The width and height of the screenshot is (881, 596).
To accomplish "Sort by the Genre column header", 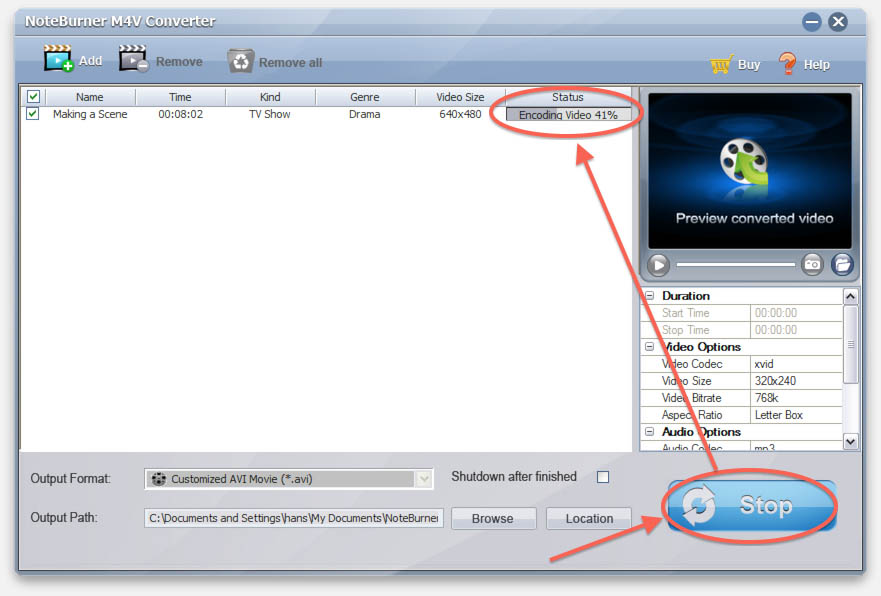I will click(365, 97).
